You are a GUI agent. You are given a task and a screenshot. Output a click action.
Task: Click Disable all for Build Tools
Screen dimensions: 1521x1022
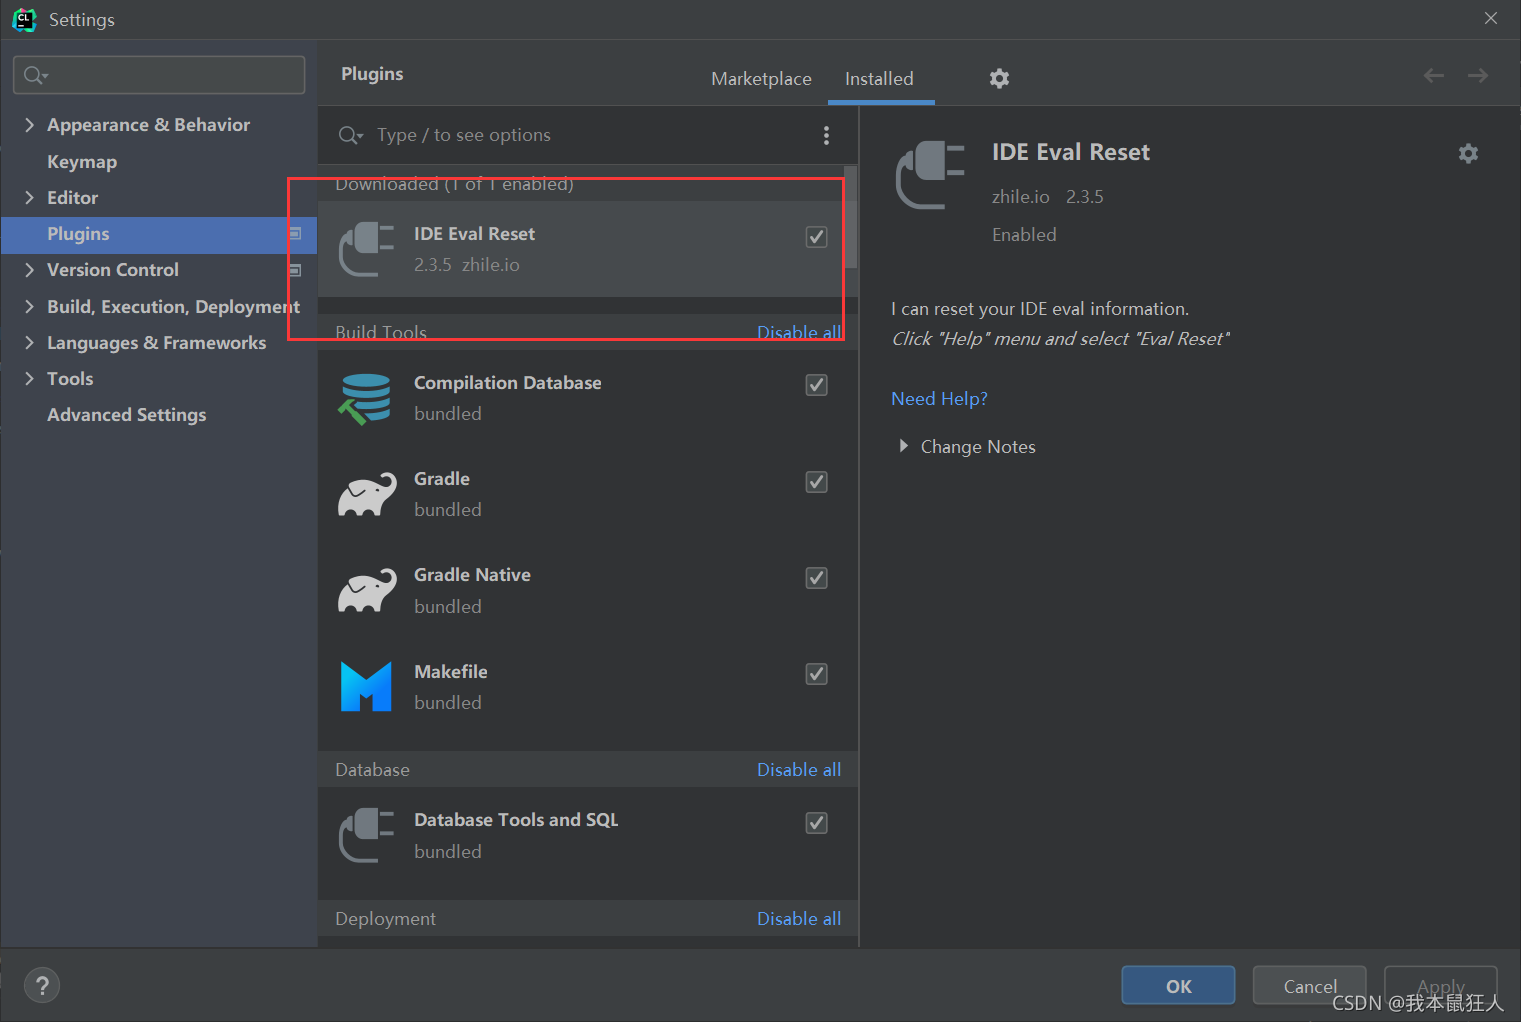799,332
